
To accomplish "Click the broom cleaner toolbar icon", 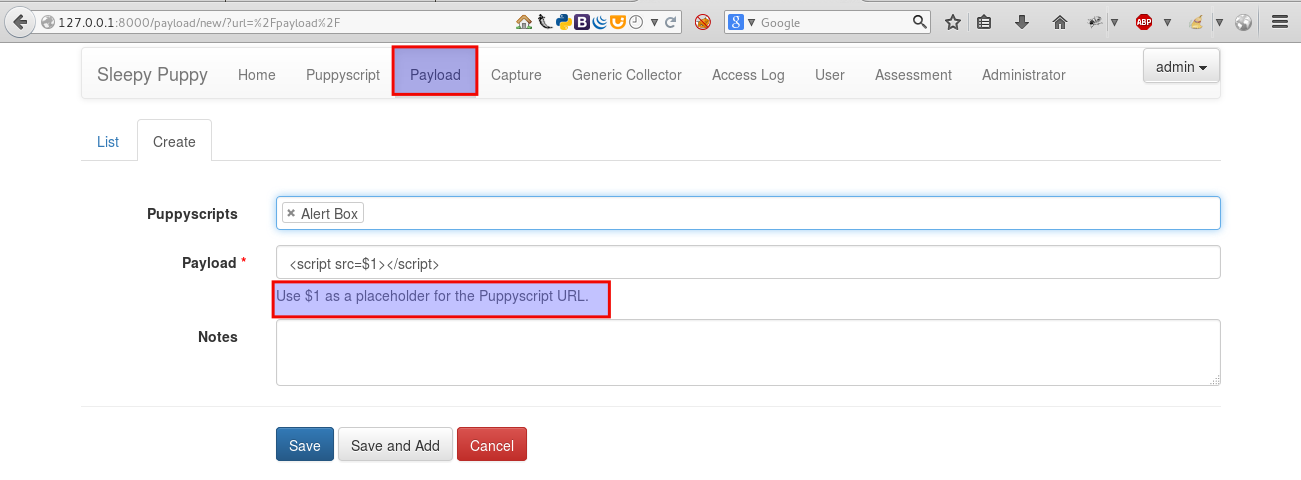I will [x=1197, y=21].
